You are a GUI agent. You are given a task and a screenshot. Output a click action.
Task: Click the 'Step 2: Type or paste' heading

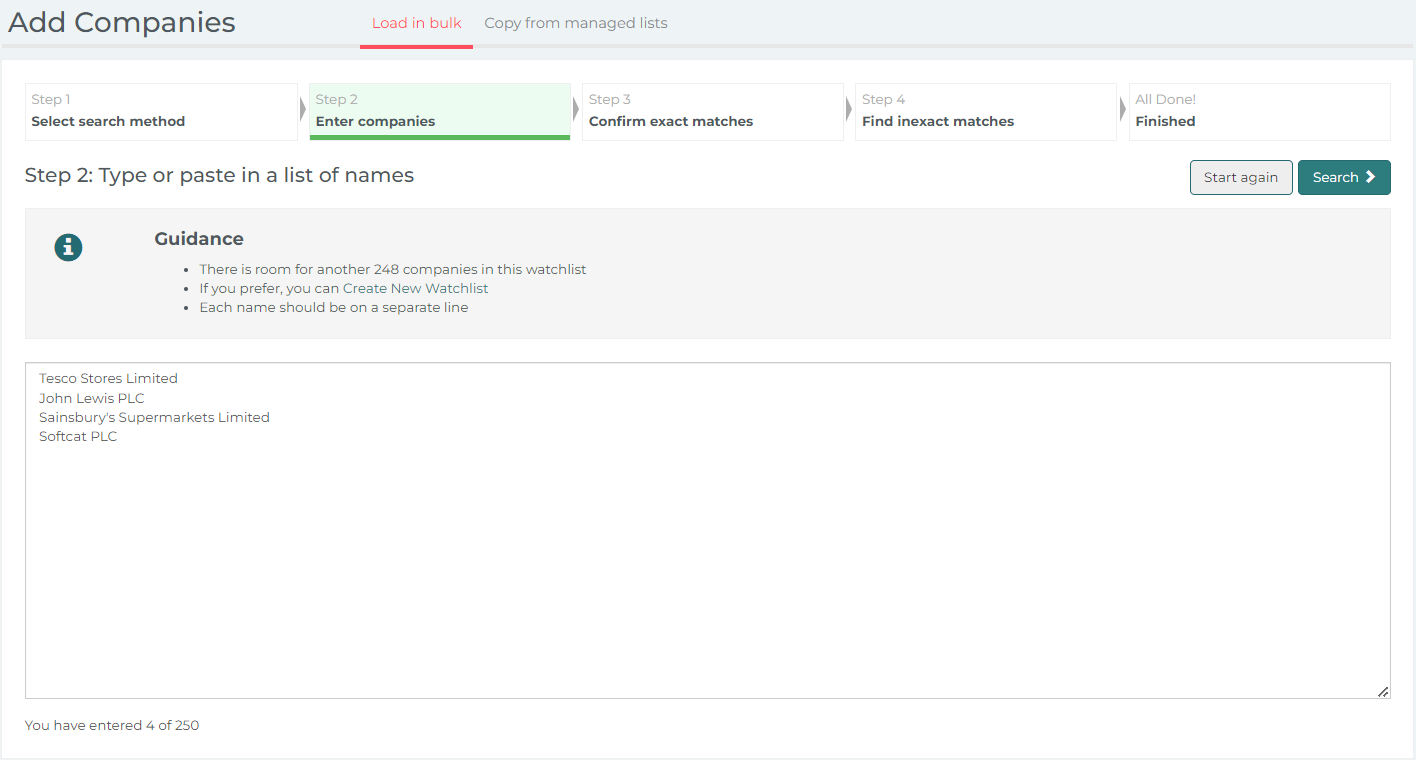tap(219, 175)
